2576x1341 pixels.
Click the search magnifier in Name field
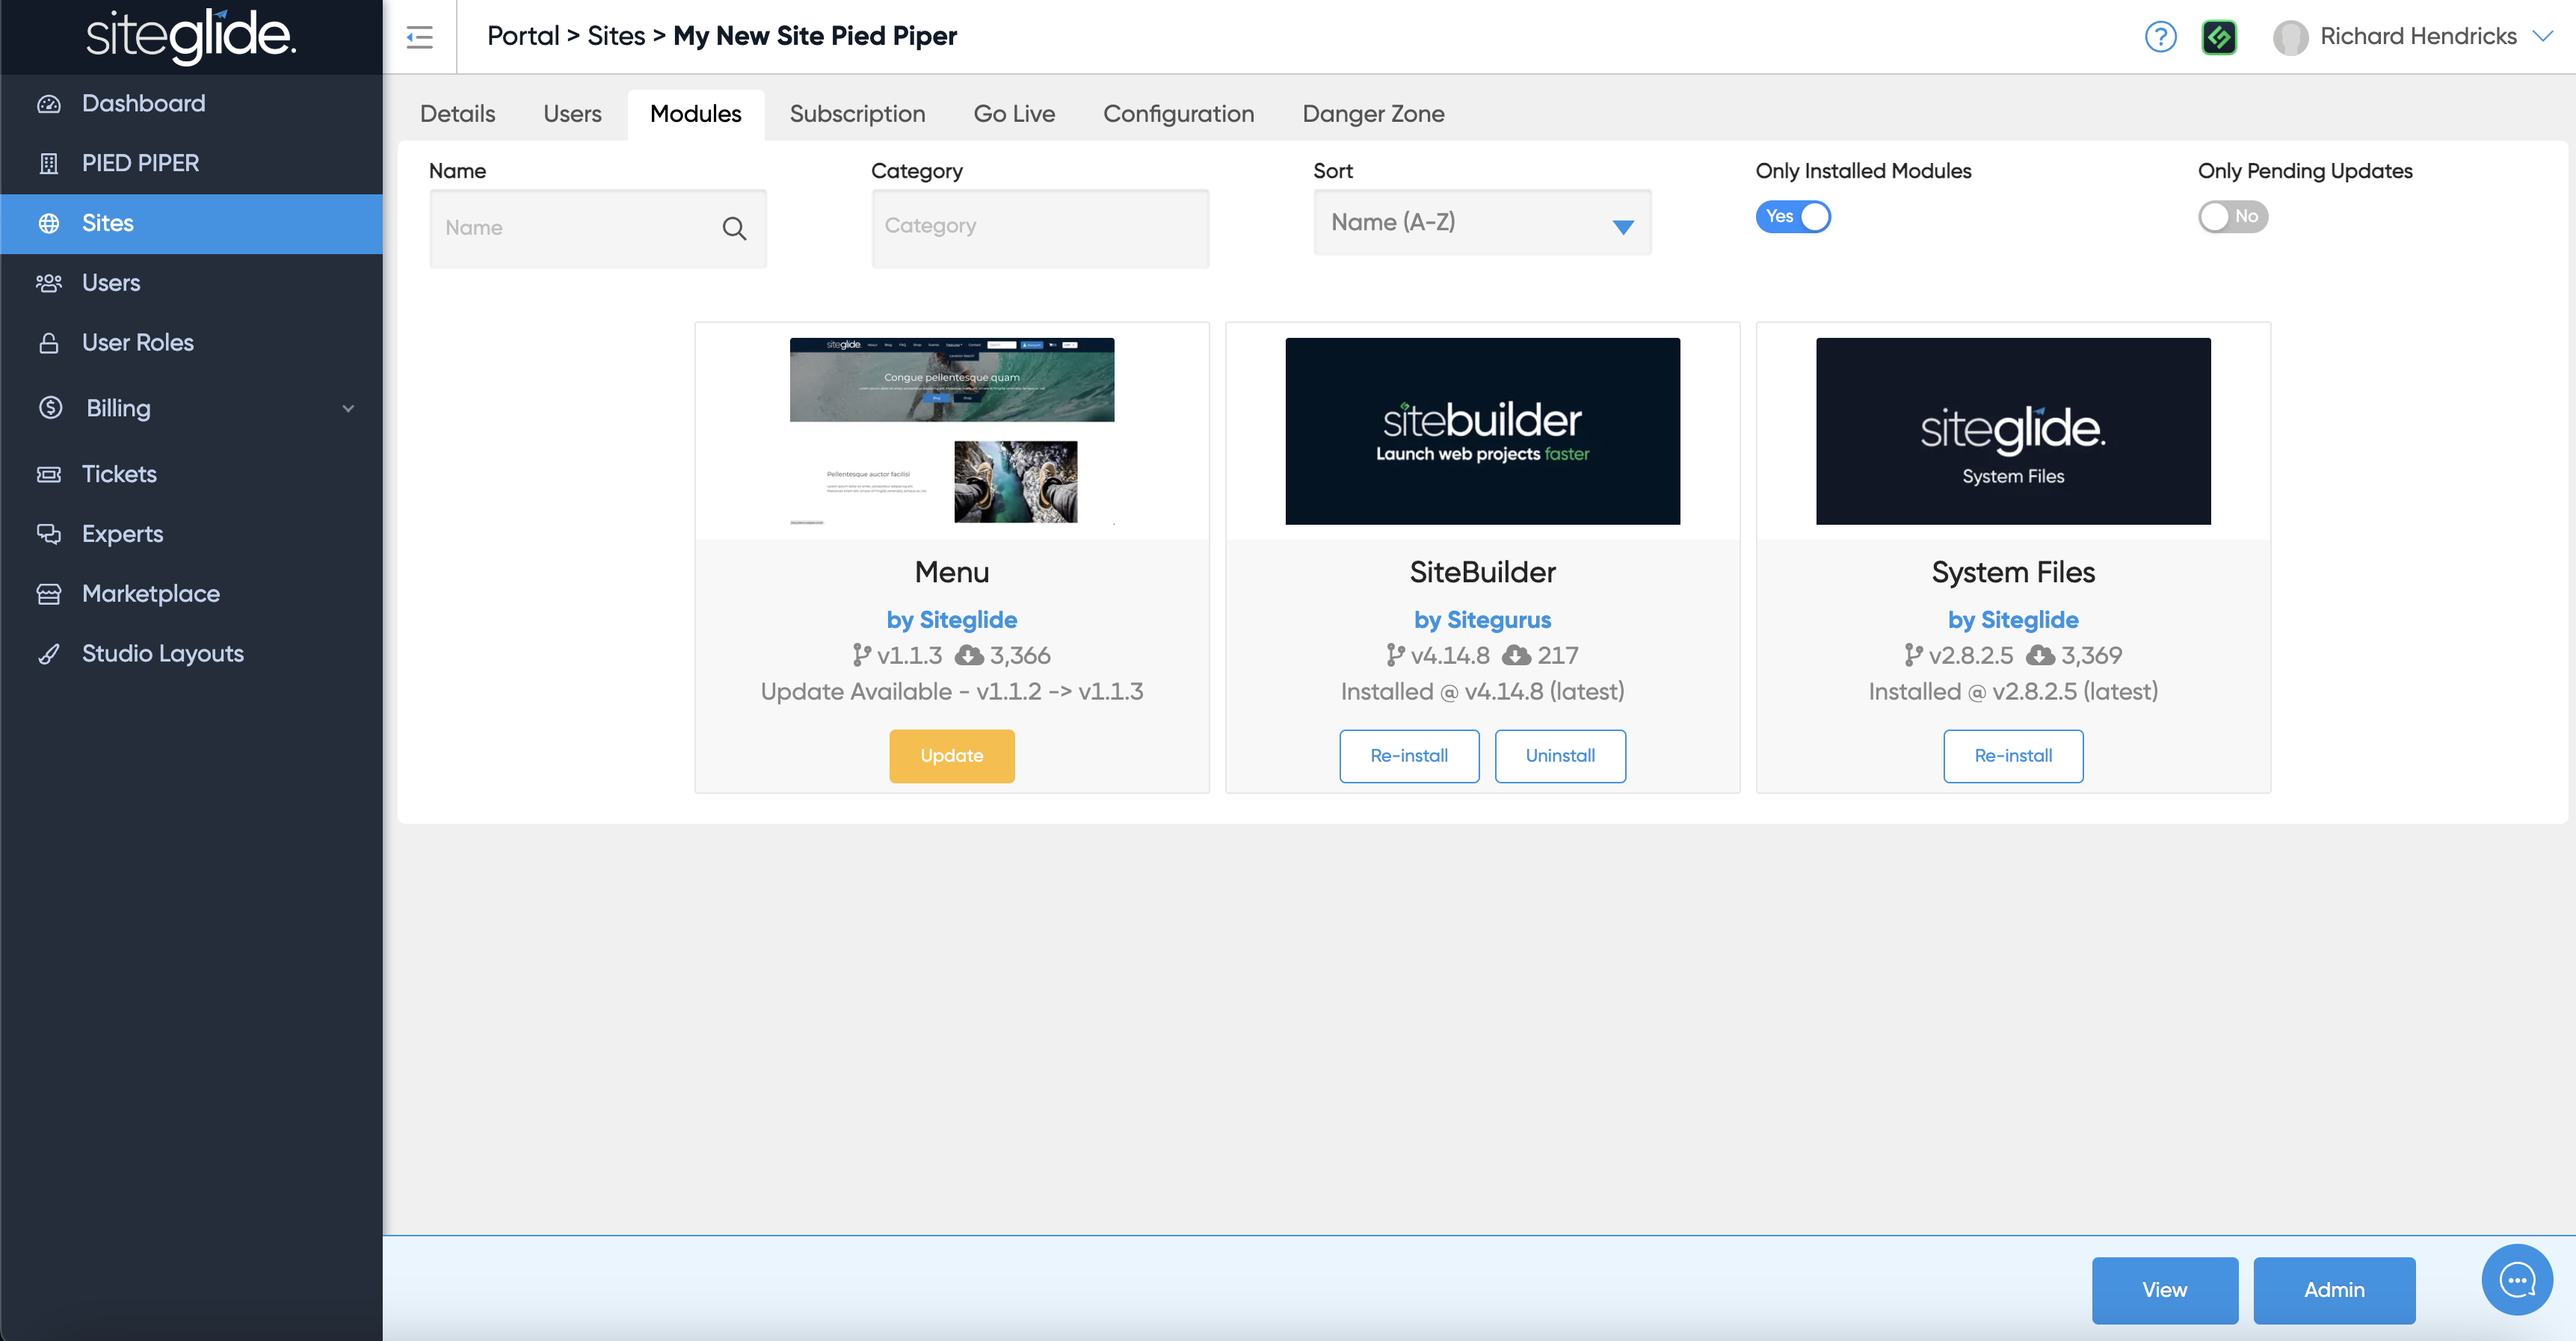[x=734, y=228]
